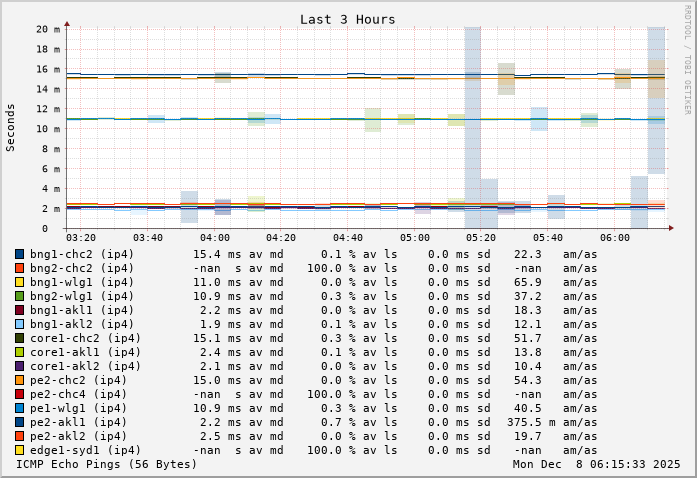Click the bng2-chc2 legend color swatch
Viewport: 697px width, 478px height.
(x=19, y=268)
